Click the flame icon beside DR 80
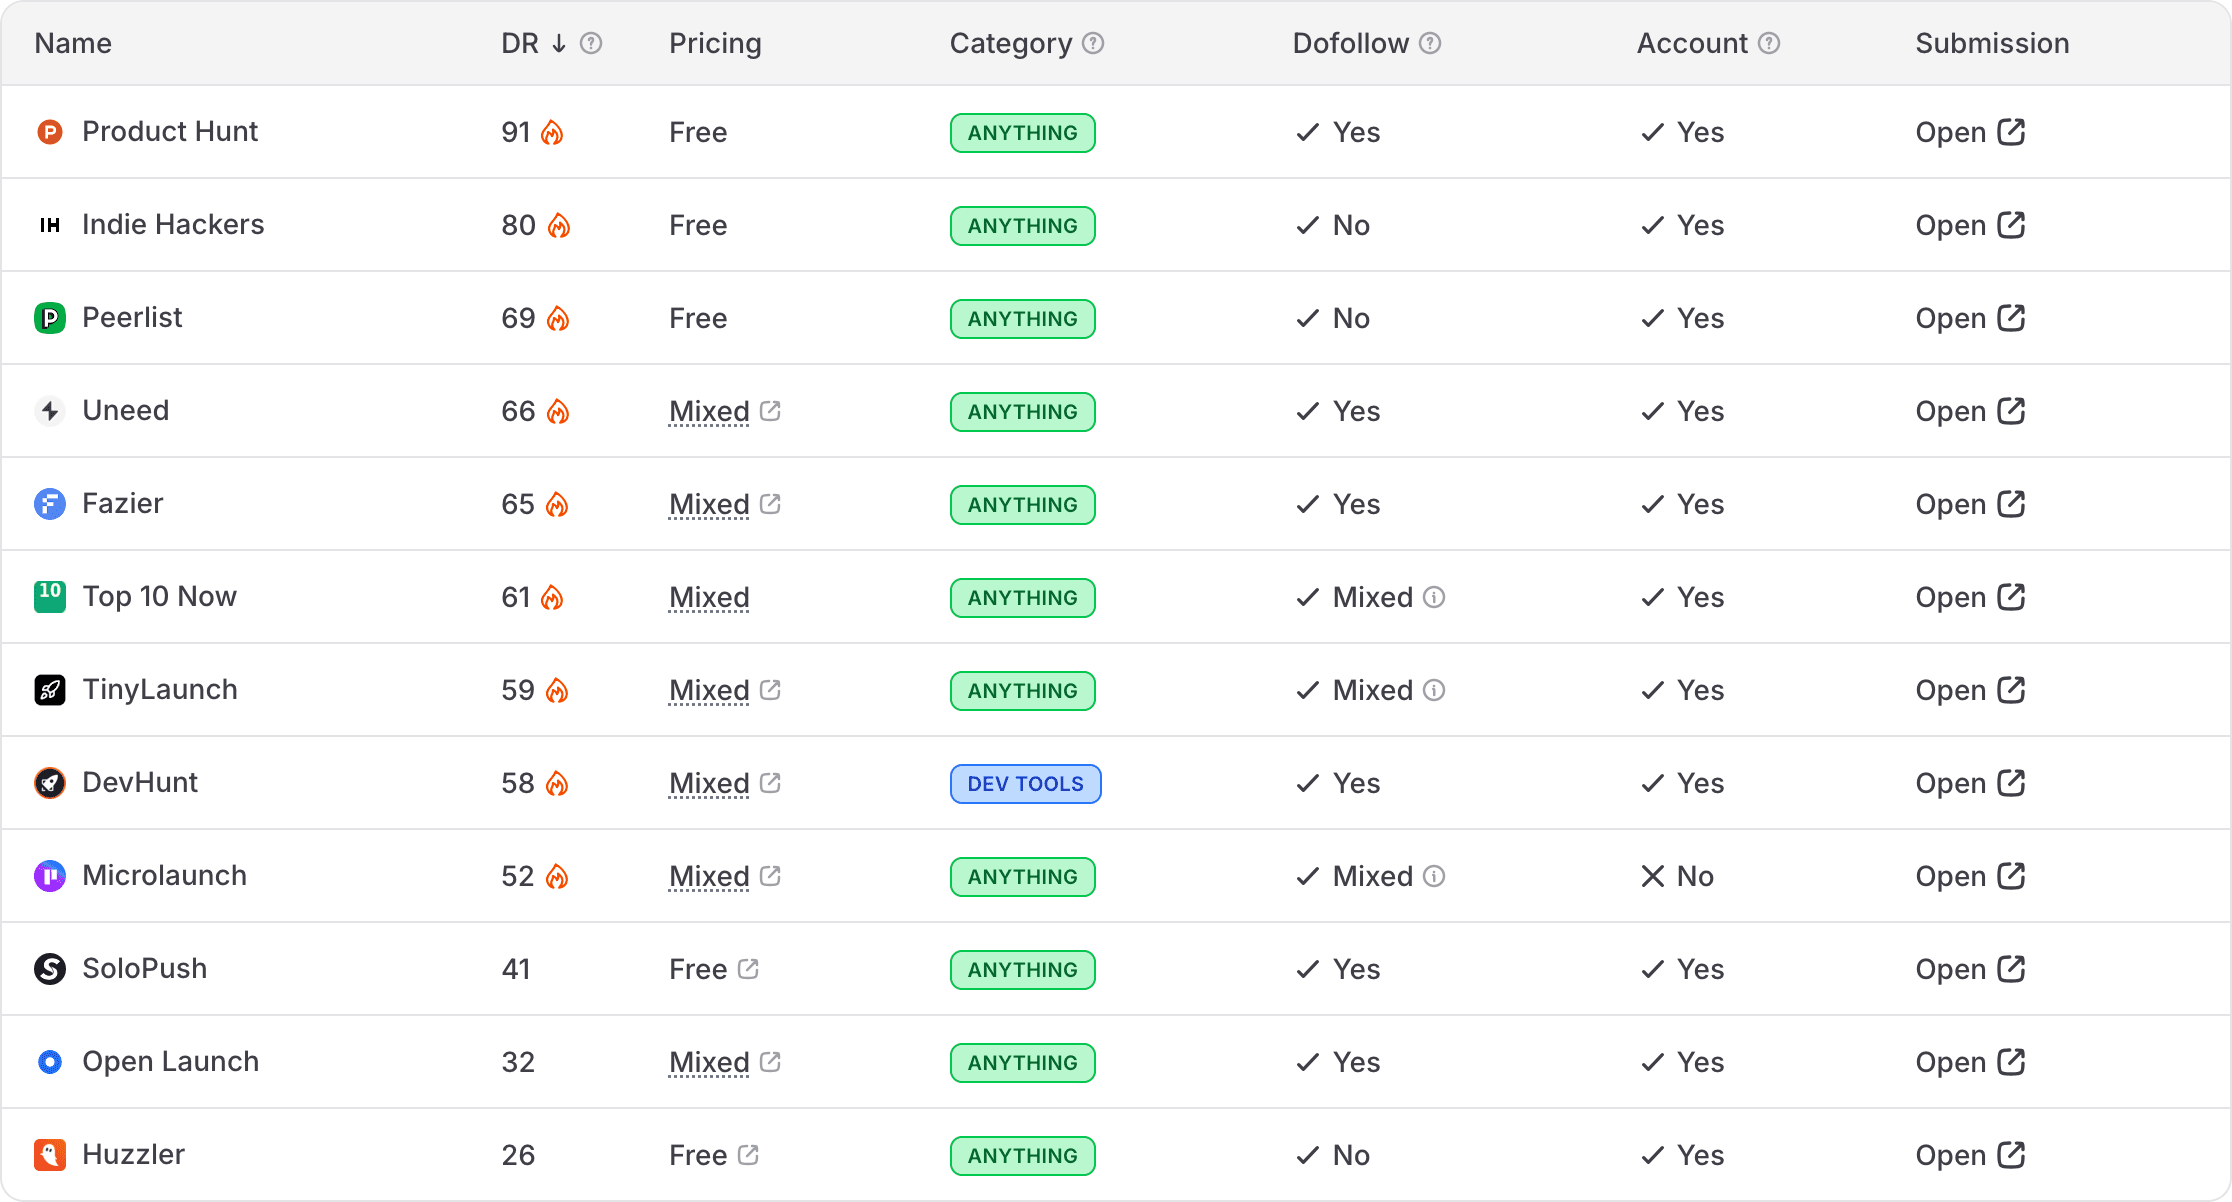 coord(559,225)
